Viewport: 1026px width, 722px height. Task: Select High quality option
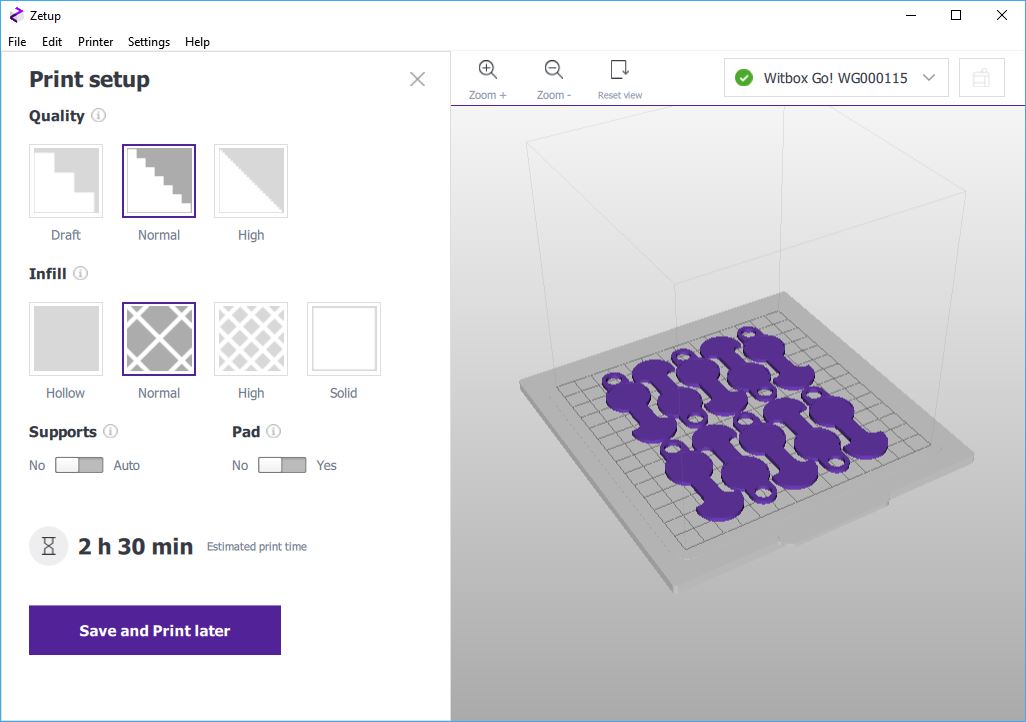click(251, 181)
